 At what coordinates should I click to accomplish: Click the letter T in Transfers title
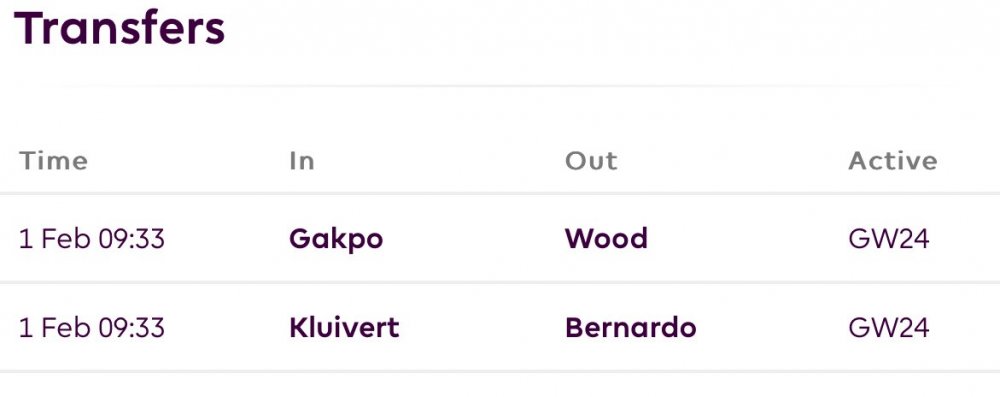click(x=27, y=28)
